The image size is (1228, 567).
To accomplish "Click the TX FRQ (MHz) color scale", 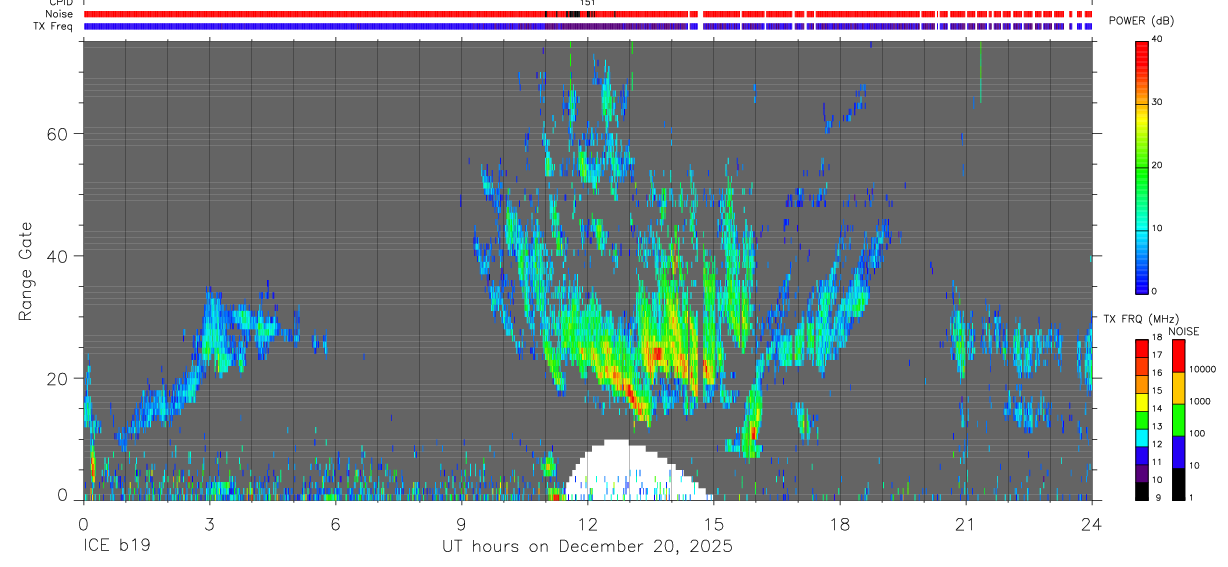I will 1142,419.
